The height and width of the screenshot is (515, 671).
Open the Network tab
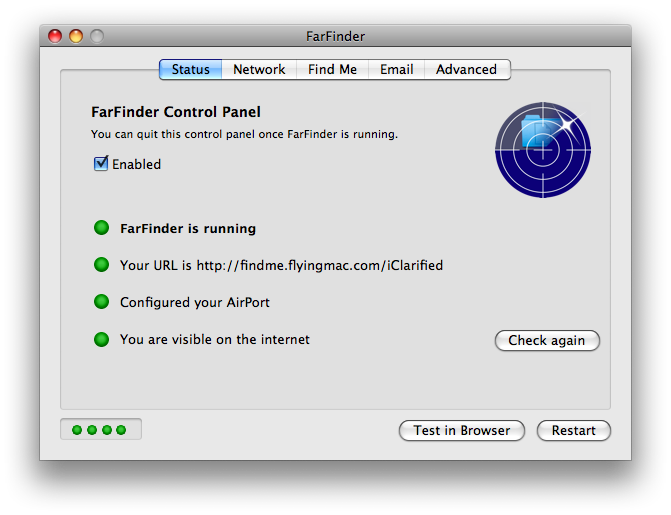259,69
